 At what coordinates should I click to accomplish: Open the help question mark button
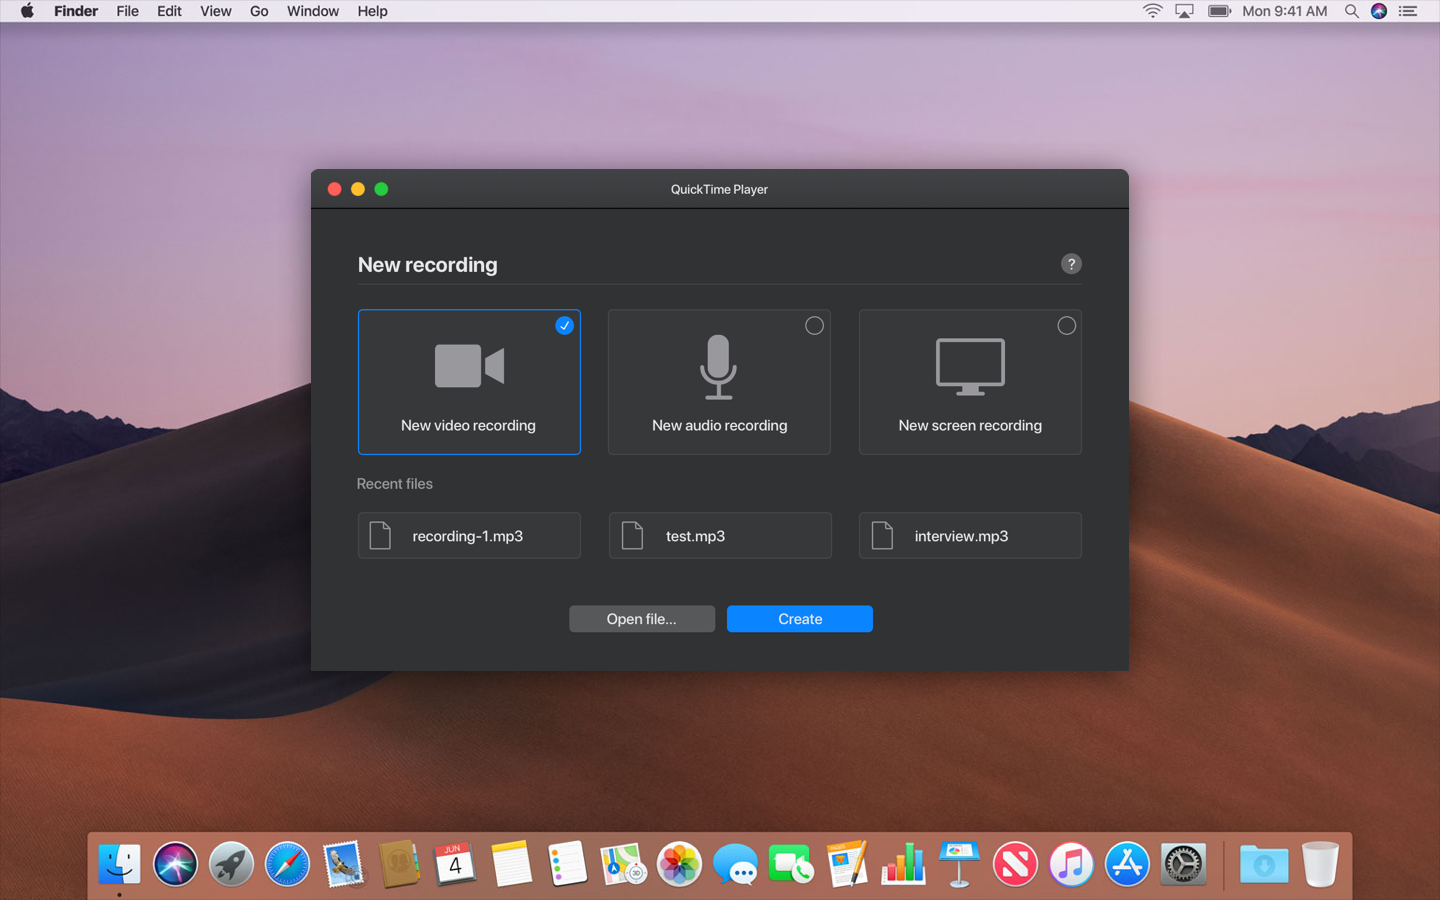(x=1071, y=264)
